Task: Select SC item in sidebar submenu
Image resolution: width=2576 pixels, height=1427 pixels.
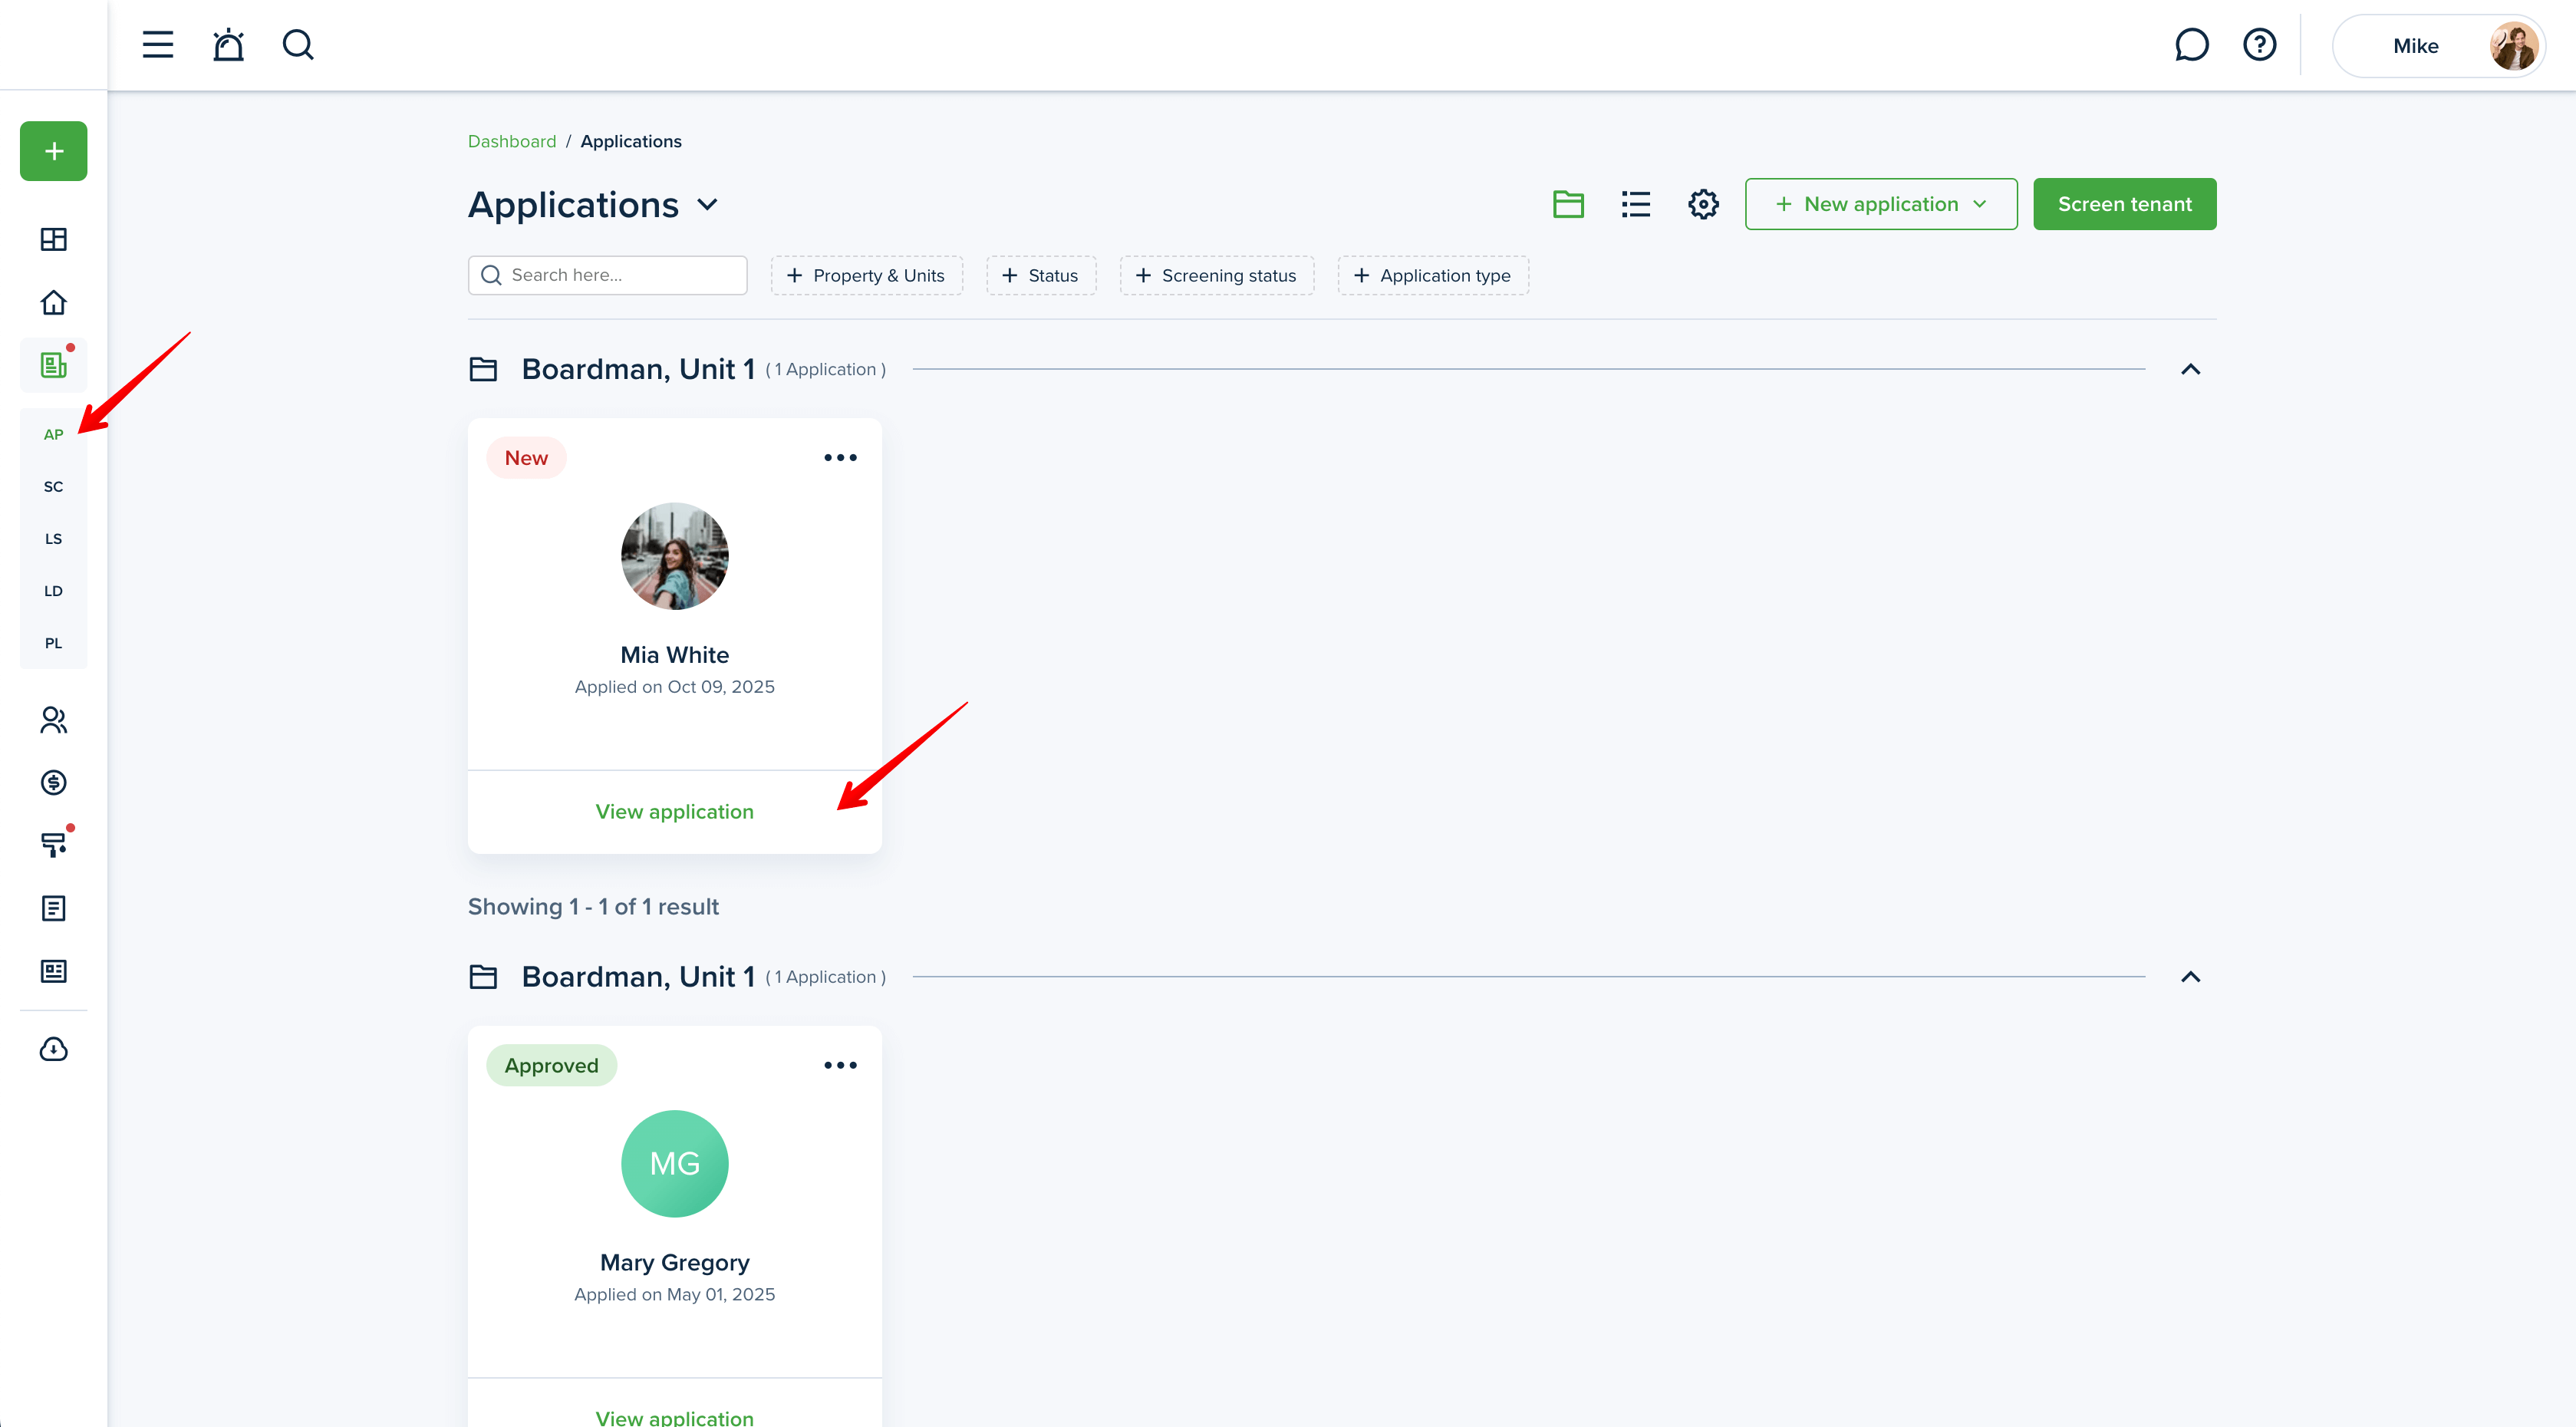Action: click(54, 486)
